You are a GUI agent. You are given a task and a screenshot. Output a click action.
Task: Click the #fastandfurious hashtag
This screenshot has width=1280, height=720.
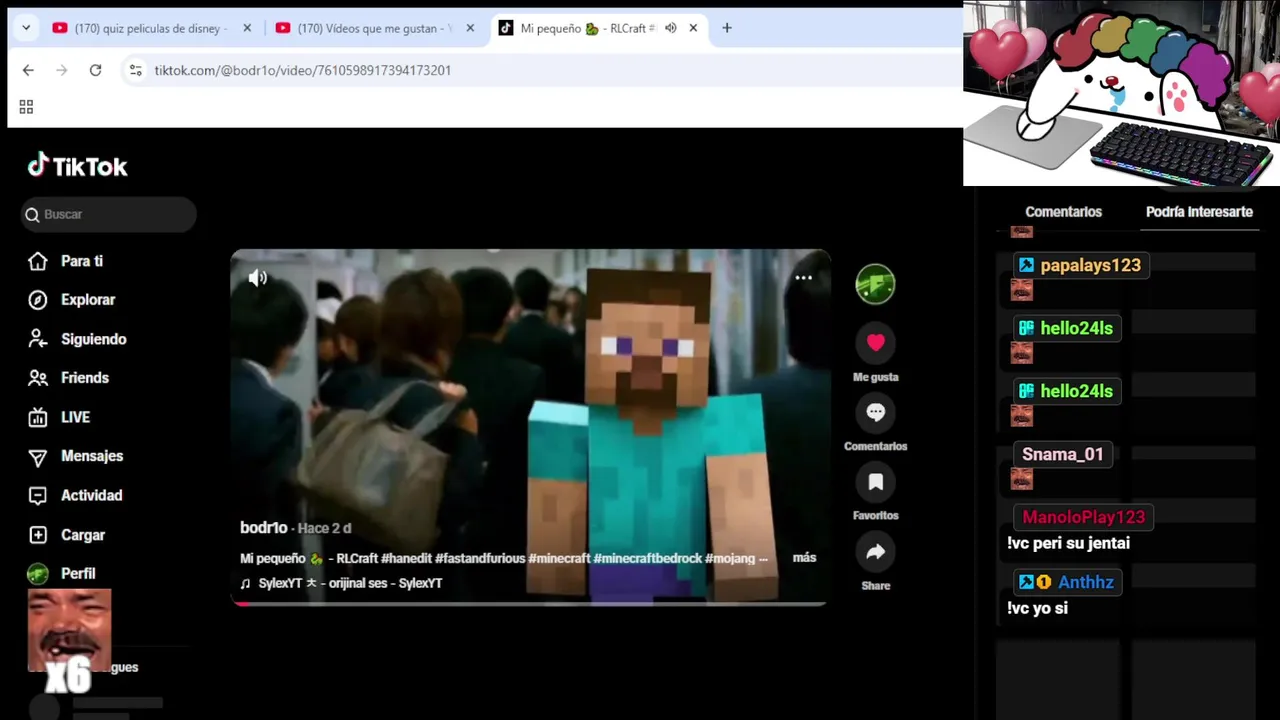[476, 558]
